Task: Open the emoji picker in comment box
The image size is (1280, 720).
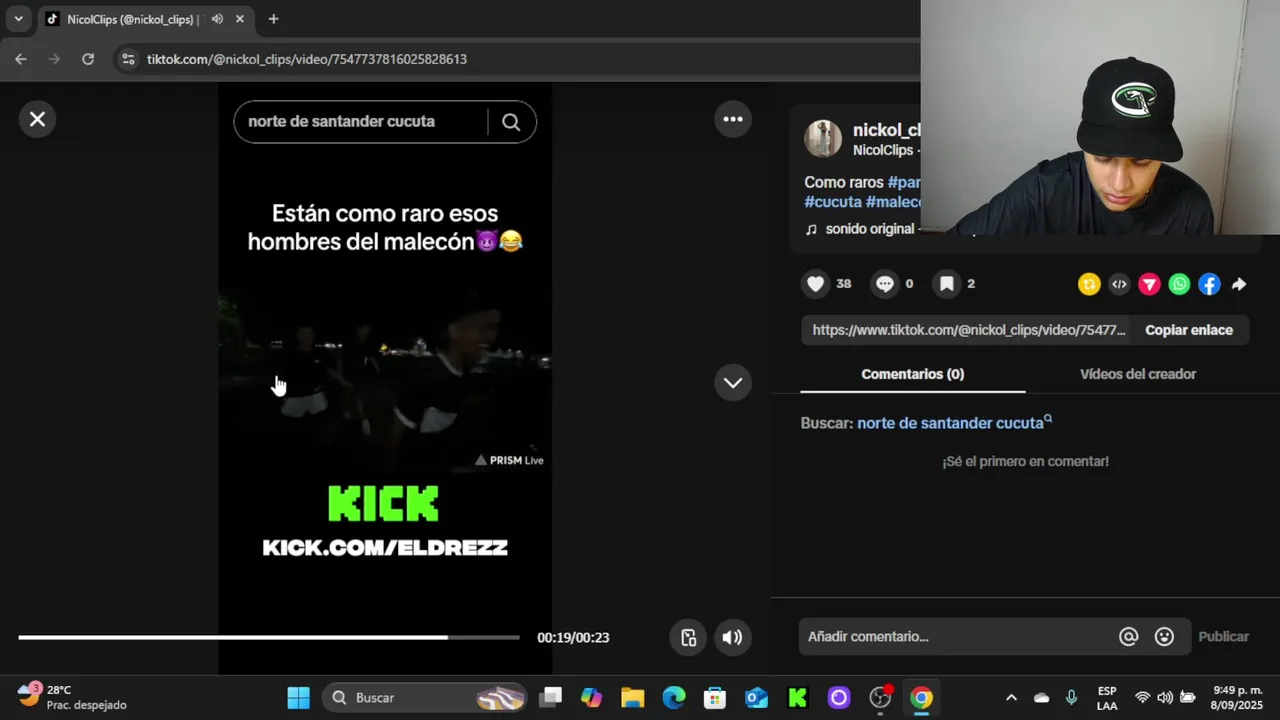Action: 1164,636
